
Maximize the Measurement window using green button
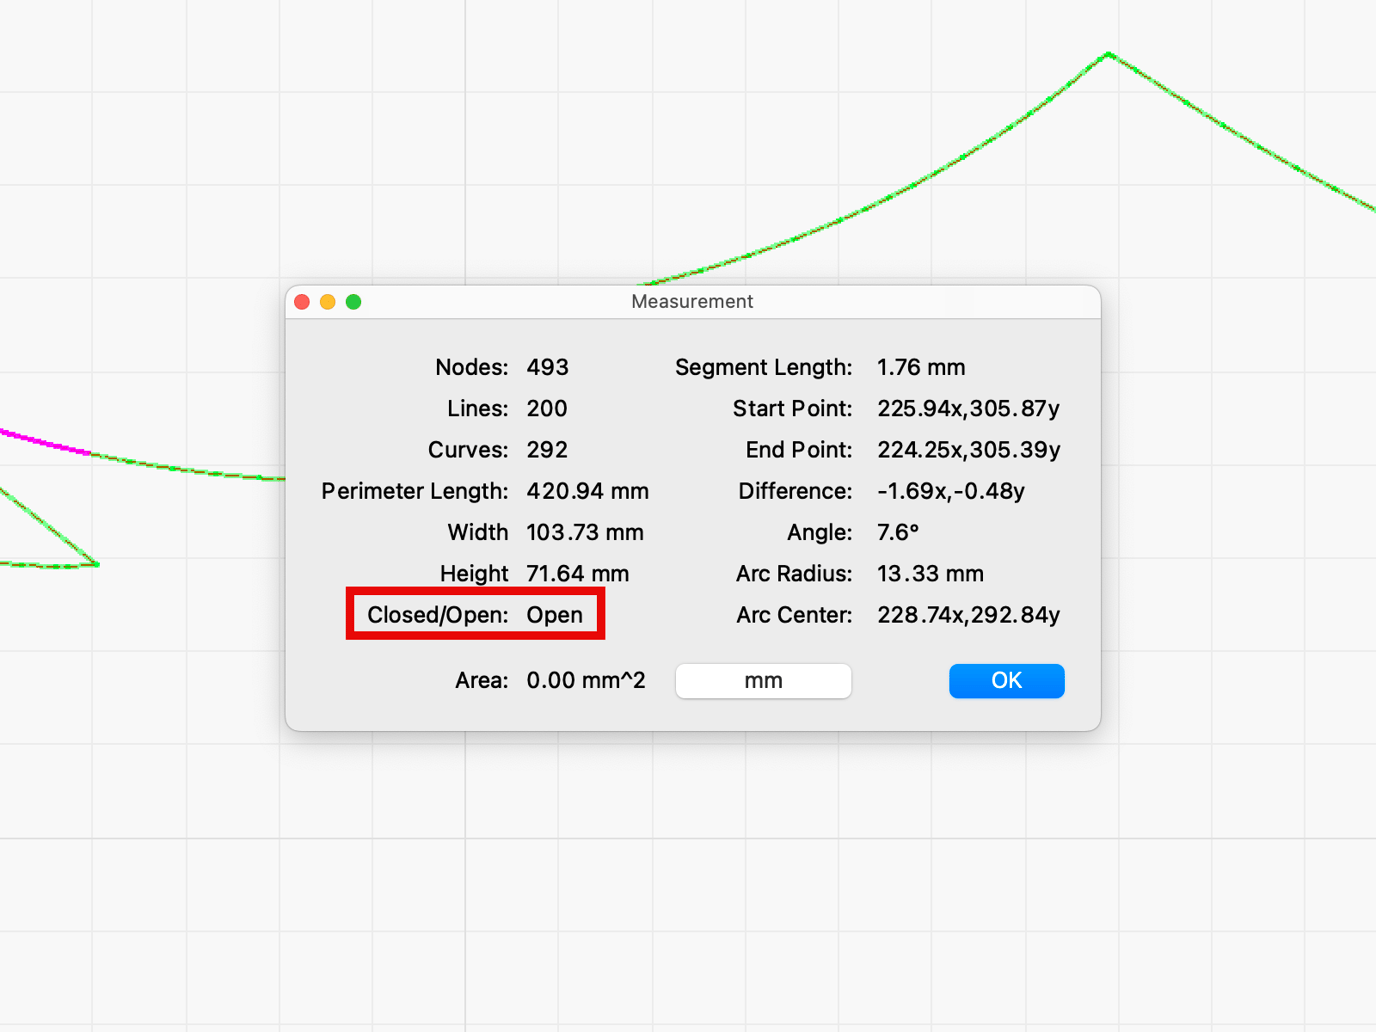click(354, 302)
